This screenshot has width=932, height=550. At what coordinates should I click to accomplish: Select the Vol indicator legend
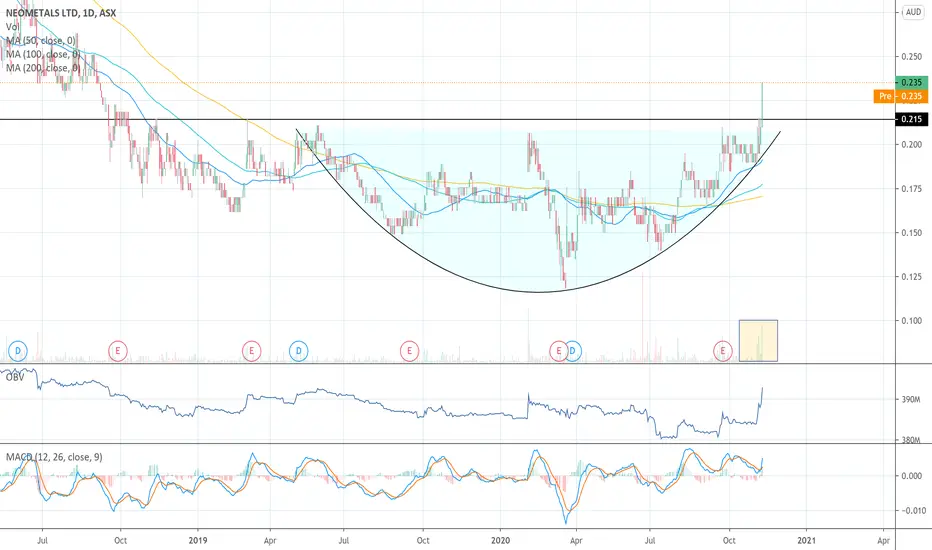(12, 27)
